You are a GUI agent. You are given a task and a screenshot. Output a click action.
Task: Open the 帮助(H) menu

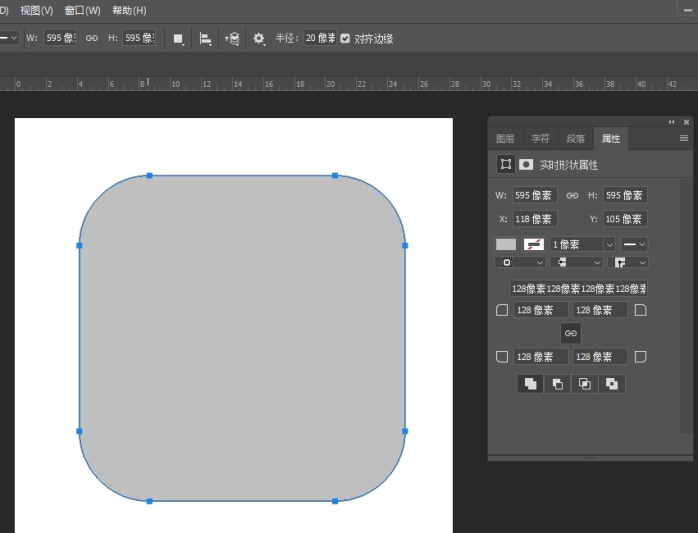(129, 10)
